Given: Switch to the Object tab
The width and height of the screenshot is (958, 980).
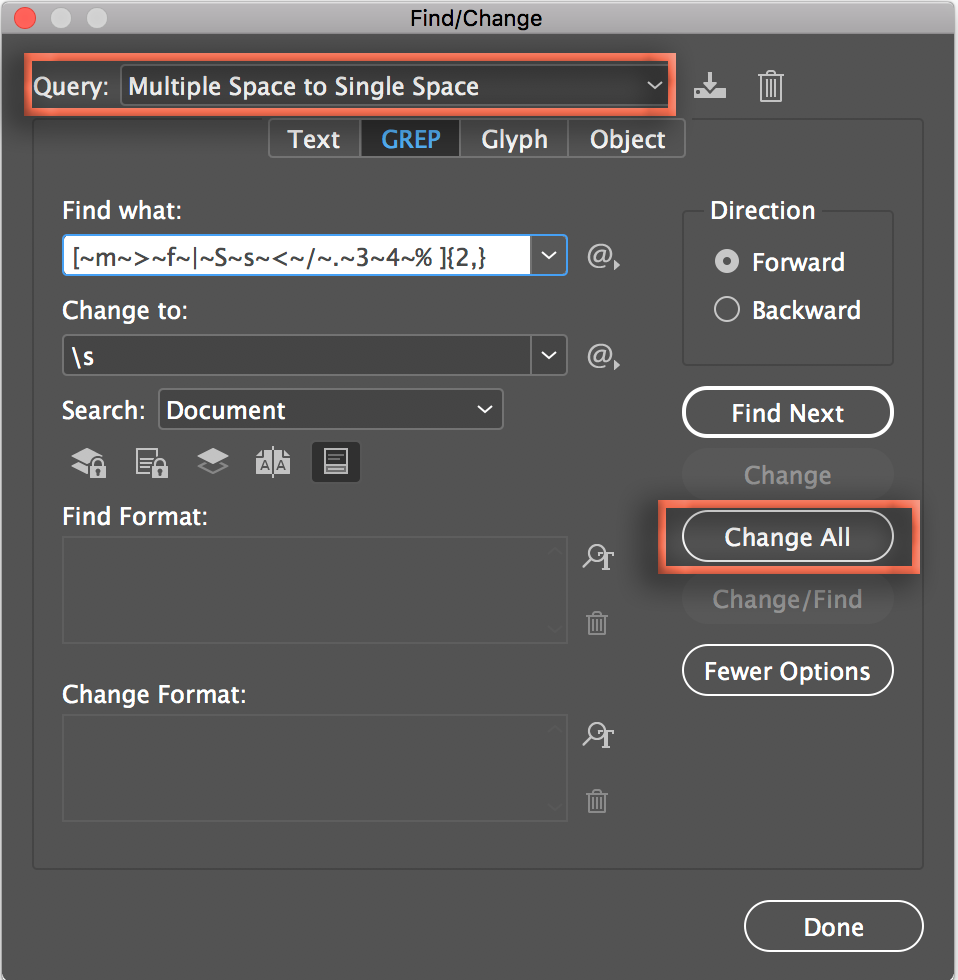Looking at the screenshot, I should [627, 139].
